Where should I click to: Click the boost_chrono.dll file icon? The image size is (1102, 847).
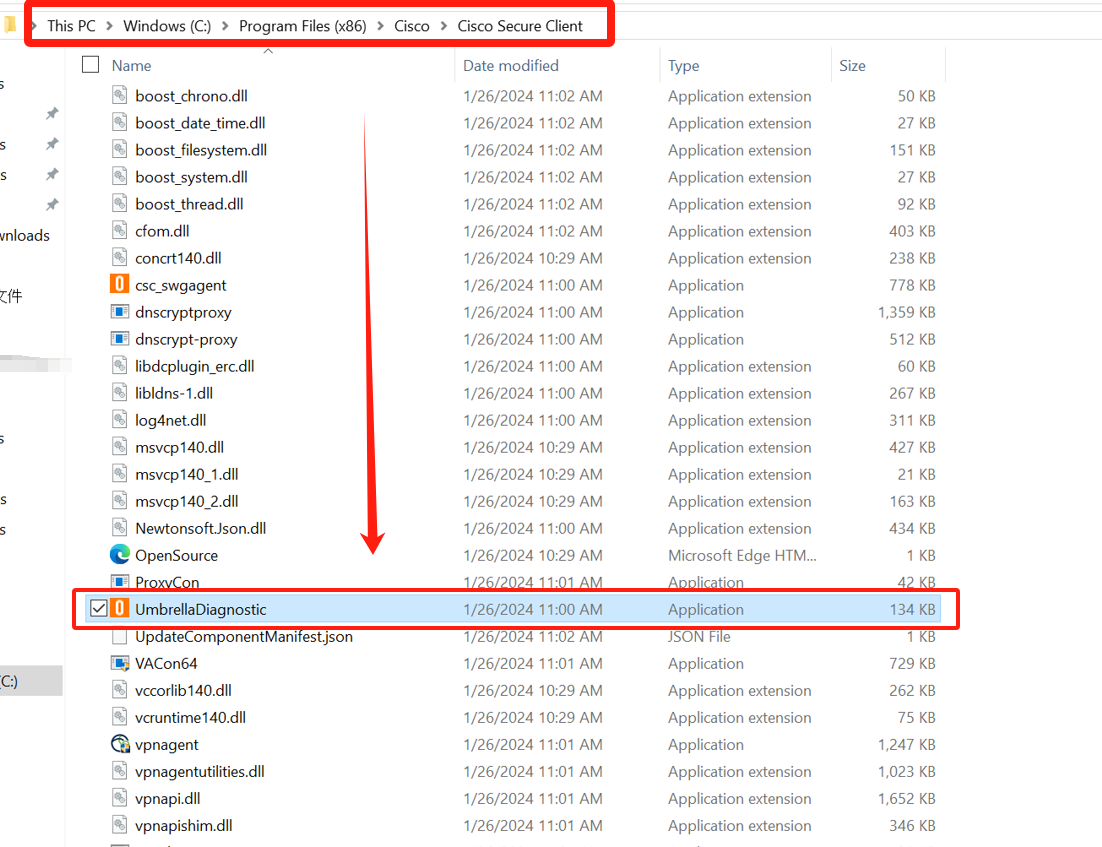click(x=119, y=96)
